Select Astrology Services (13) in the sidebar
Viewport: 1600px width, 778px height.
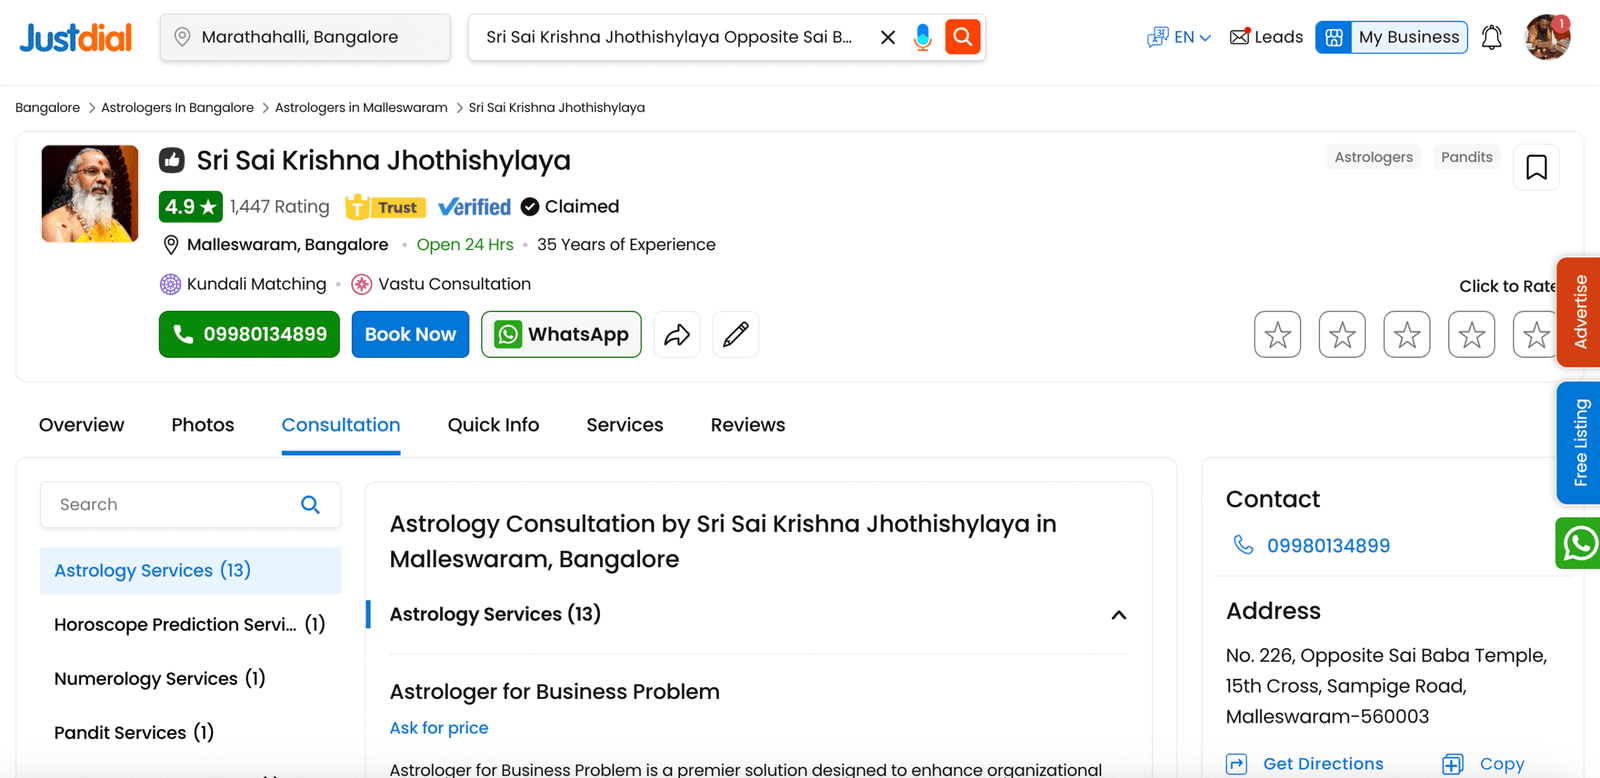[x=190, y=570]
